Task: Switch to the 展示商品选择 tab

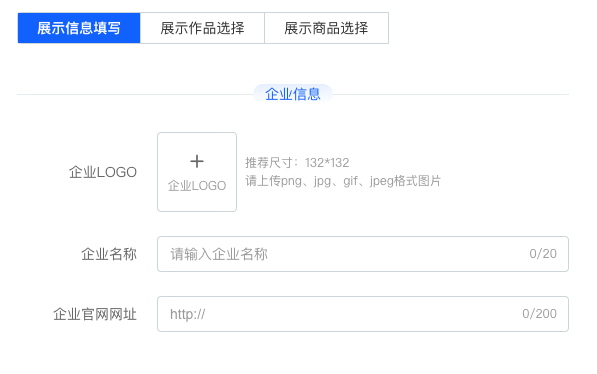Action: pos(327,28)
